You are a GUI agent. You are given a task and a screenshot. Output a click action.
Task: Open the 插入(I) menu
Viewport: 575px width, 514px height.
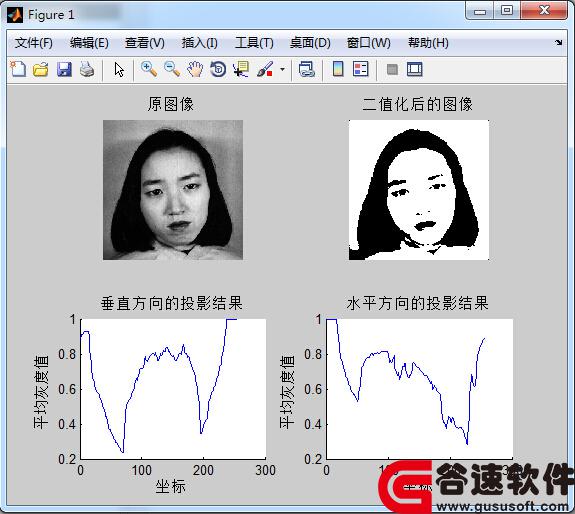[x=199, y=43]
